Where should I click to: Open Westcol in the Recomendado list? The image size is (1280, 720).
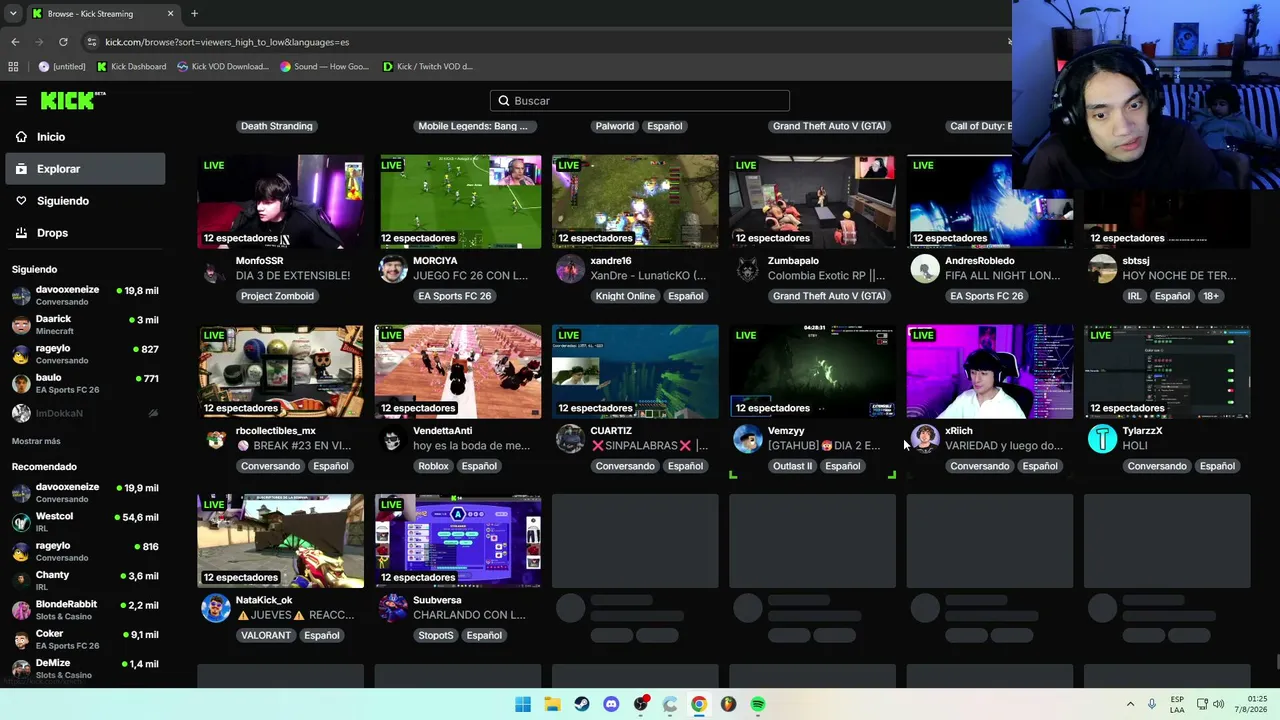[85, 522]
